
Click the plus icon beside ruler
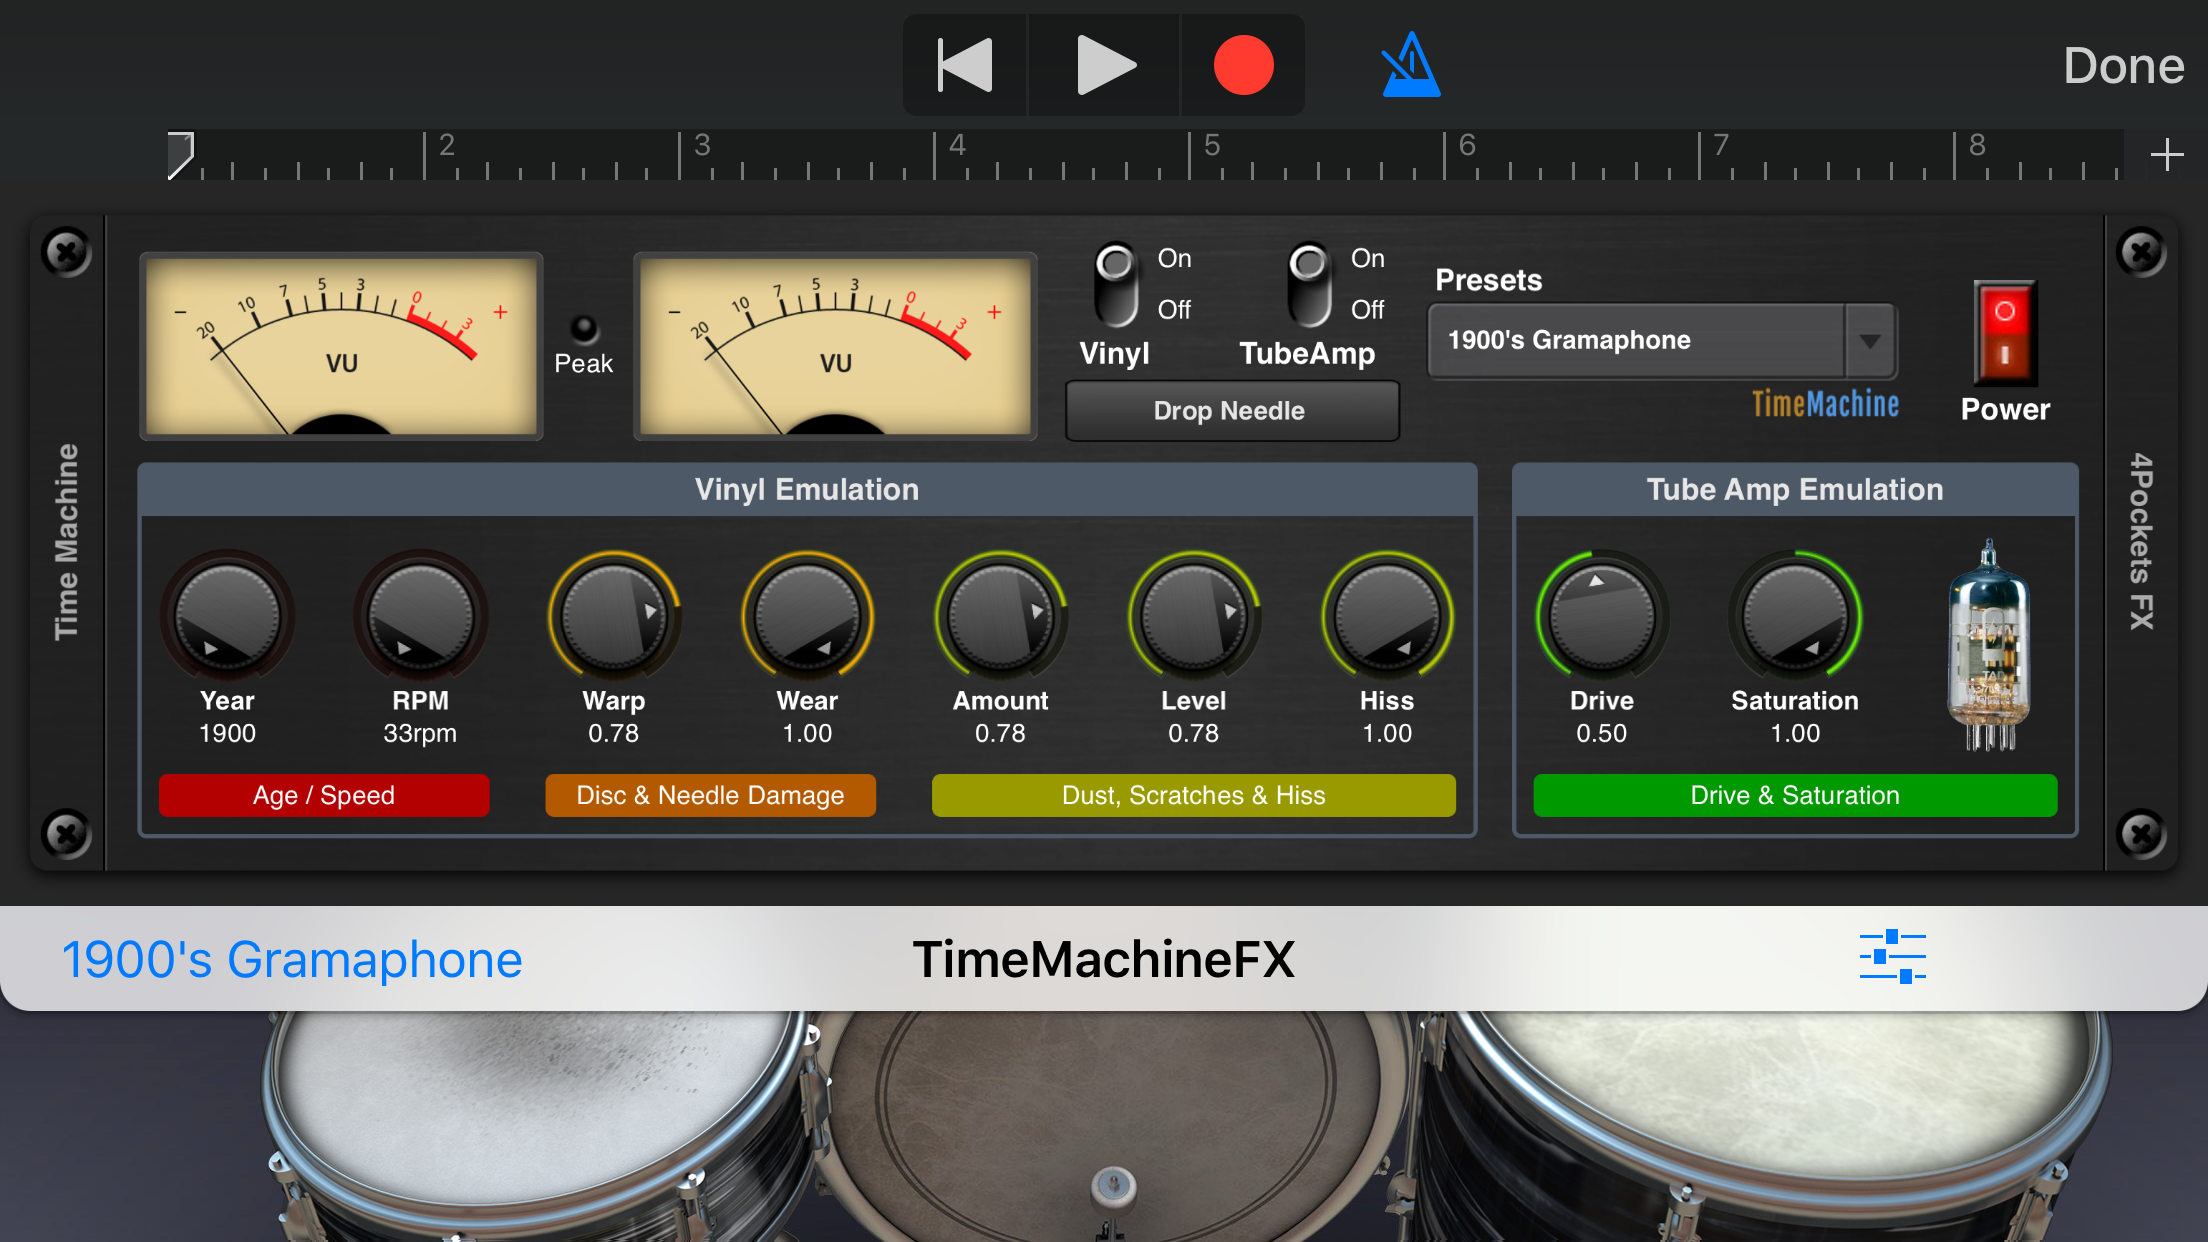point(2166,155)
